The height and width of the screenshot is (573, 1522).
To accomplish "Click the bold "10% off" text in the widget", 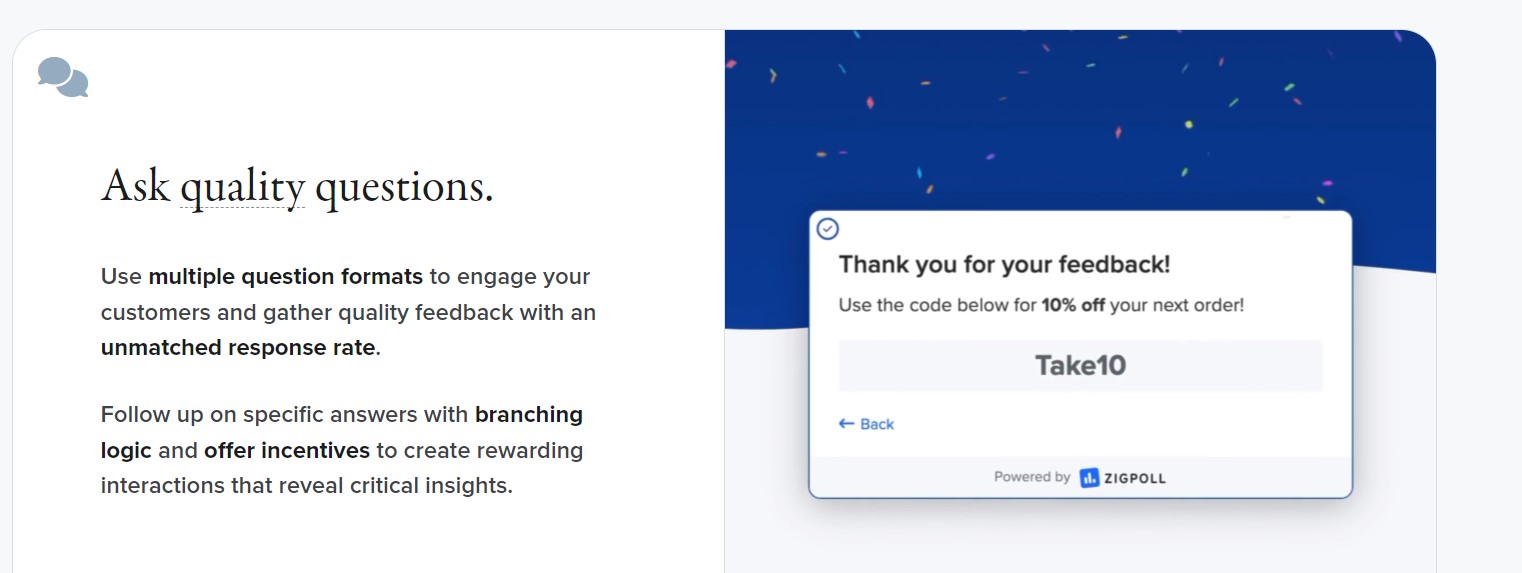I will click(1073, 305).
